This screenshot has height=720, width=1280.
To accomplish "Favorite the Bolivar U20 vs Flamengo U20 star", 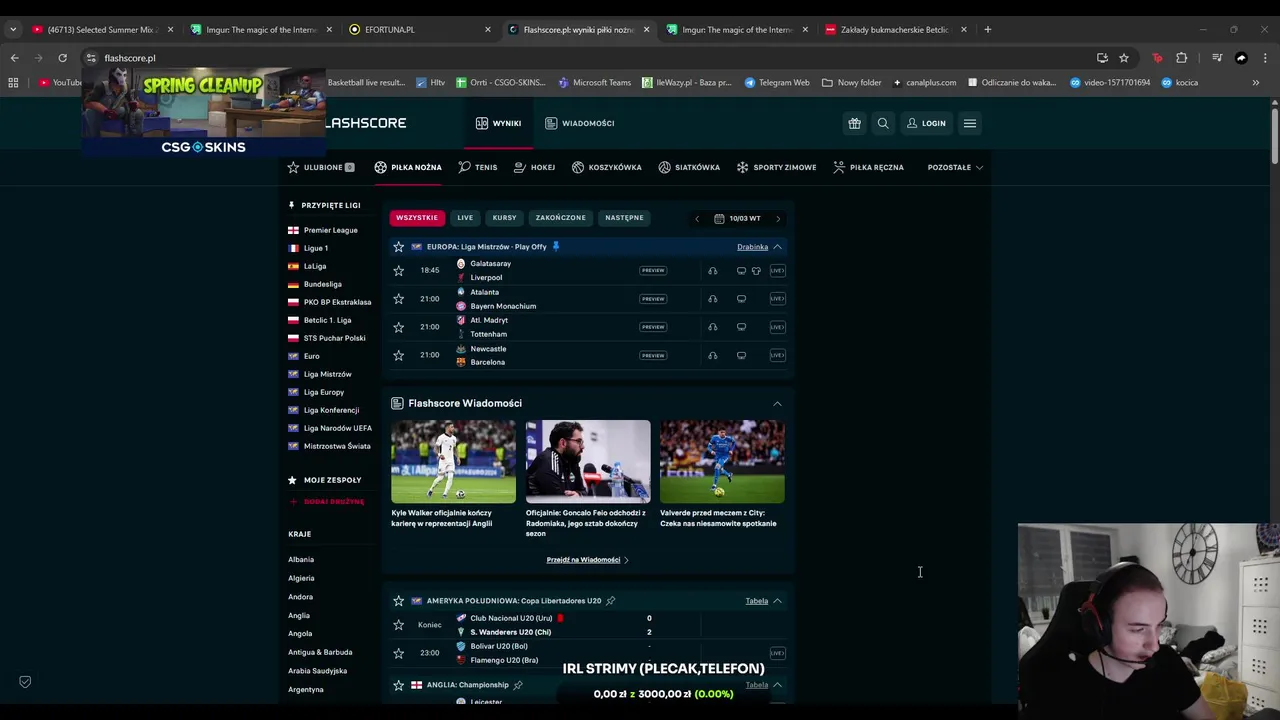I will point(398,653).
